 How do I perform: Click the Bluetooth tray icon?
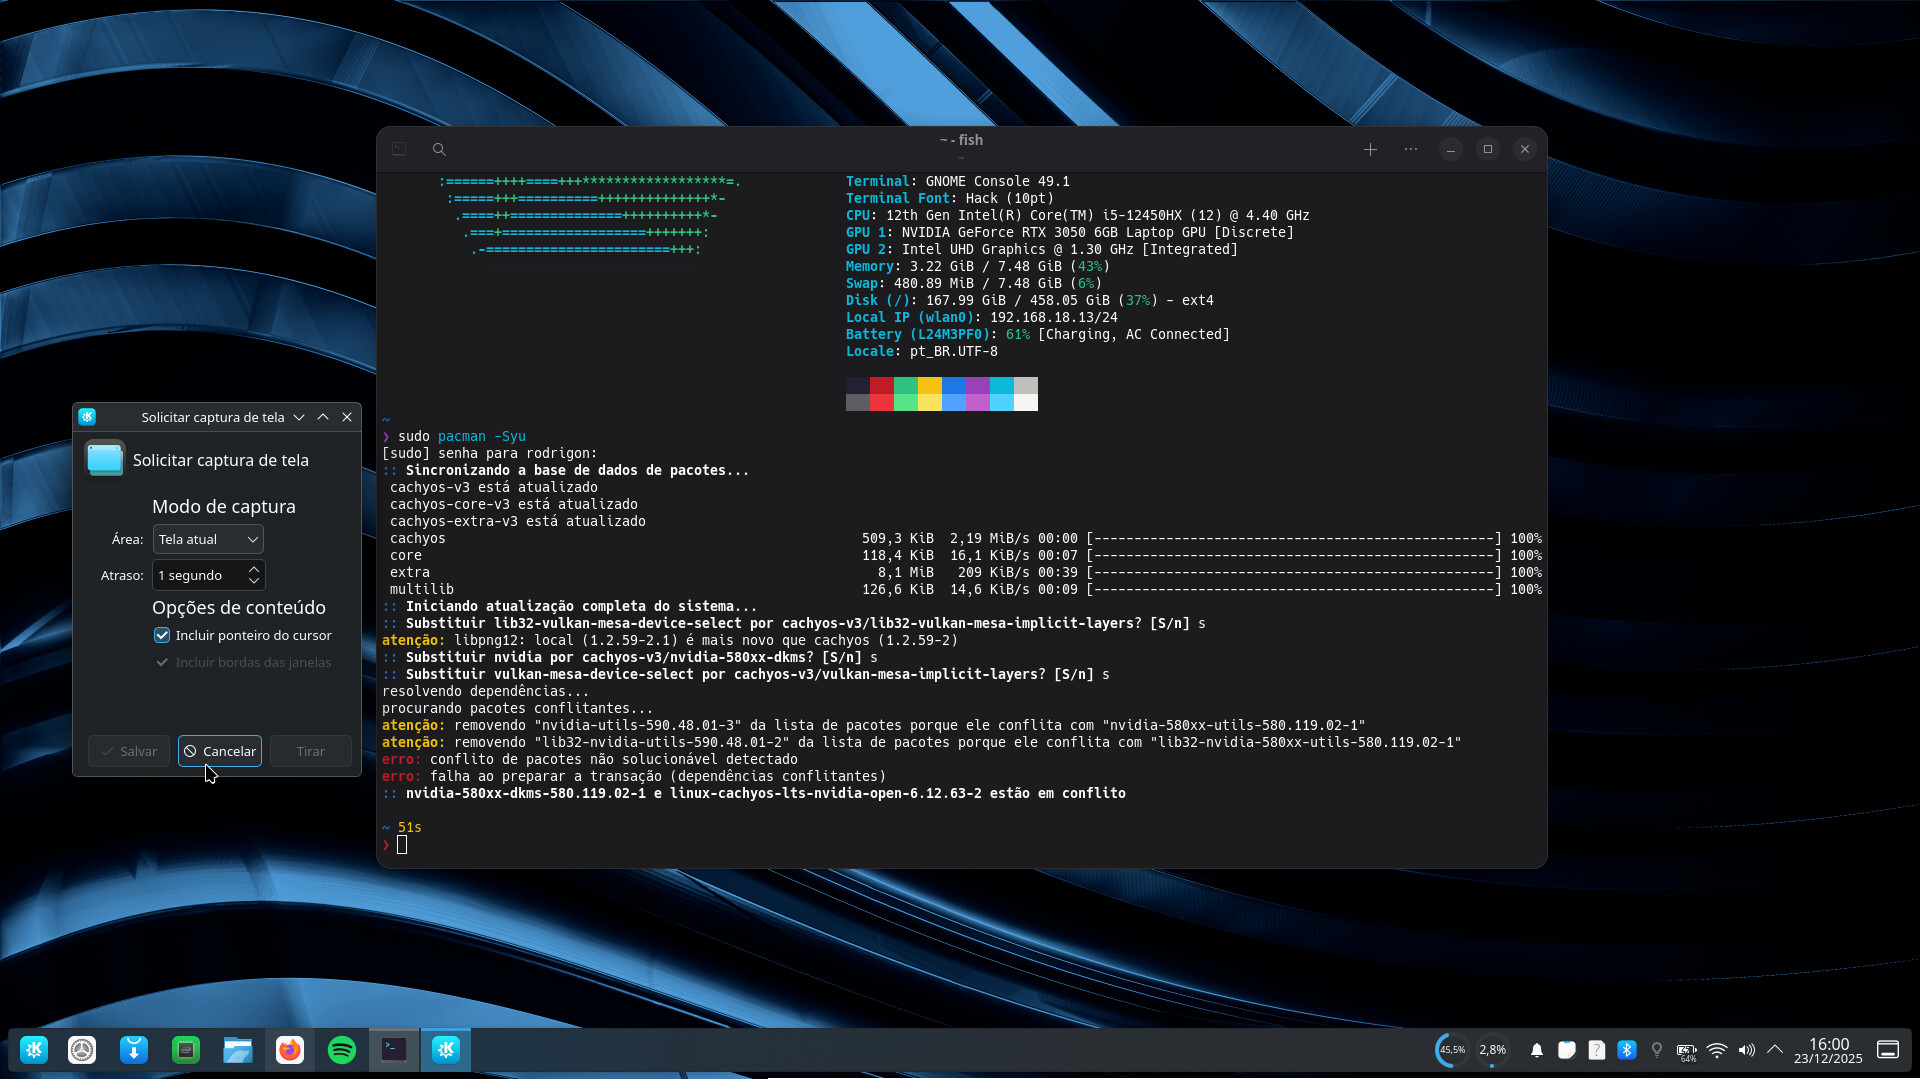click(1627, 1050)
